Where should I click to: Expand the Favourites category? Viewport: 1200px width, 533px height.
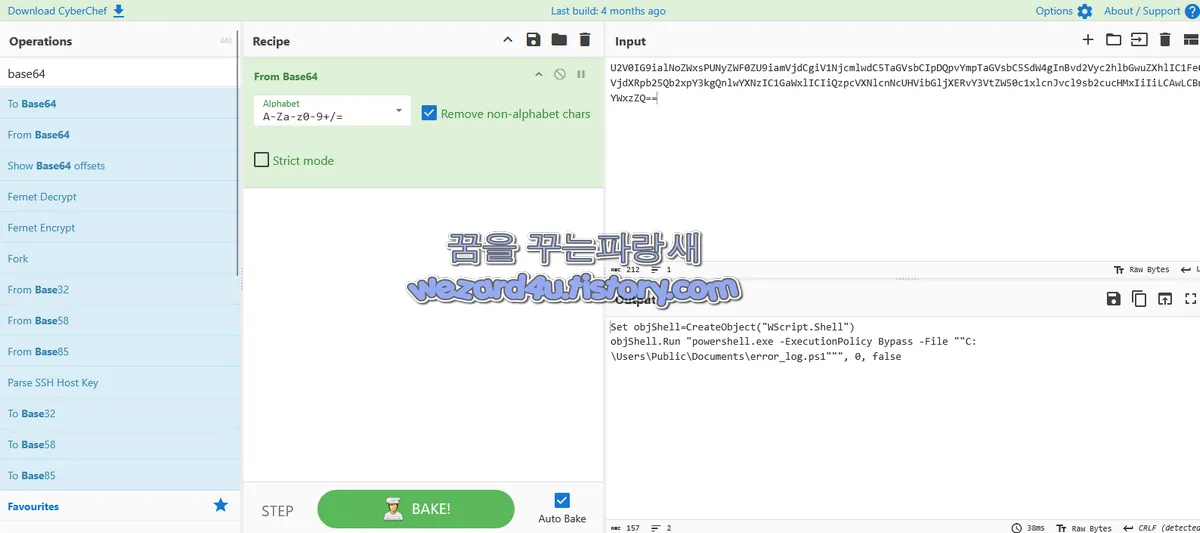pos(120,506)
